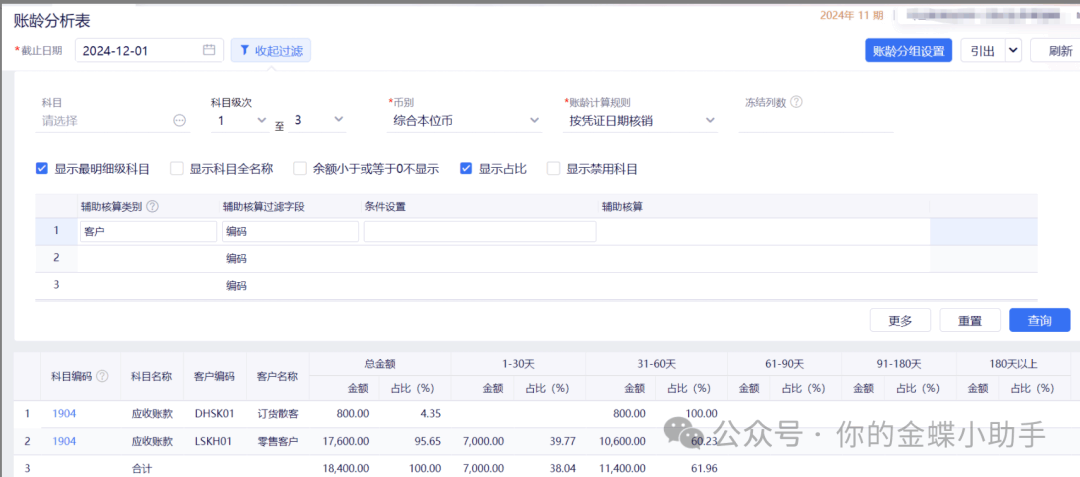Click the ellipsis icon in 科目 field
This screenshot has width=1080, height=477.
(180, 121)
